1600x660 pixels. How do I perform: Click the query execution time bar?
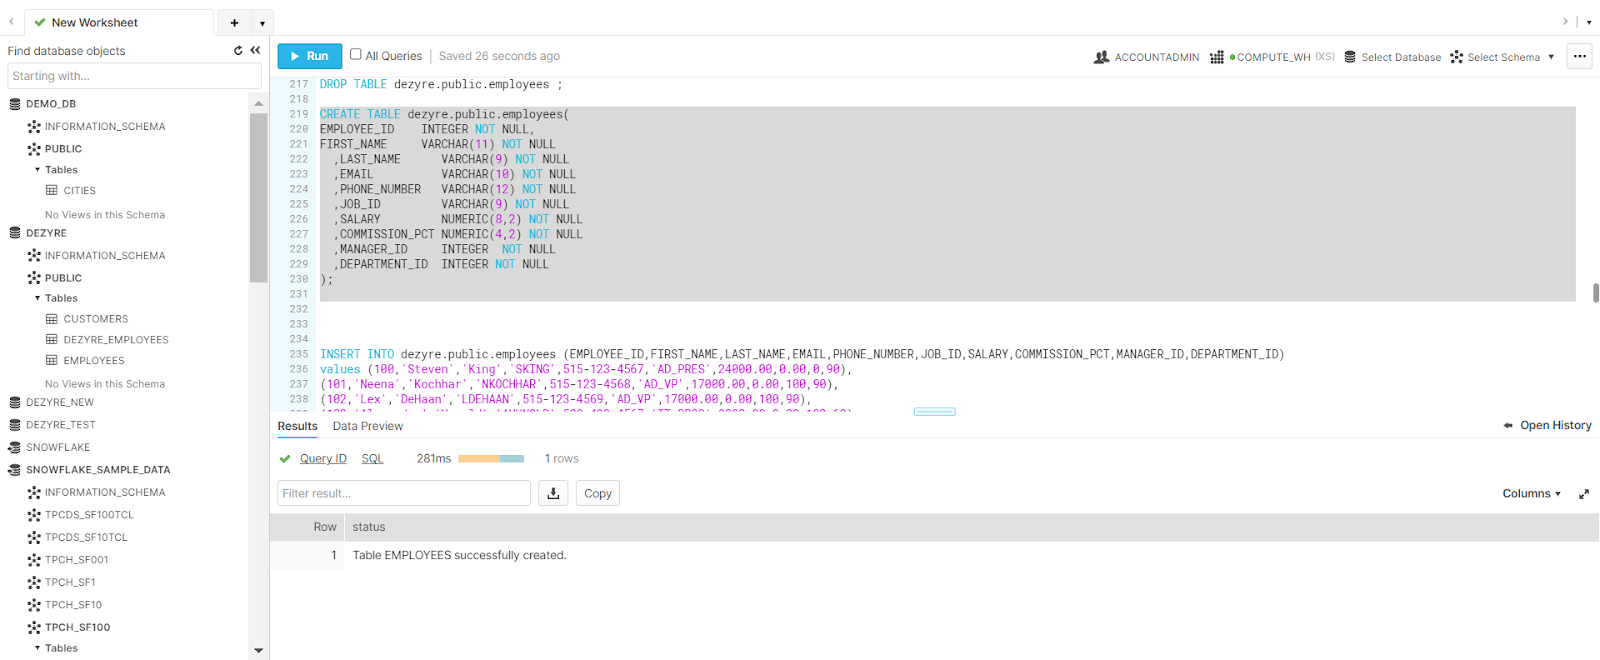(490, 459)
